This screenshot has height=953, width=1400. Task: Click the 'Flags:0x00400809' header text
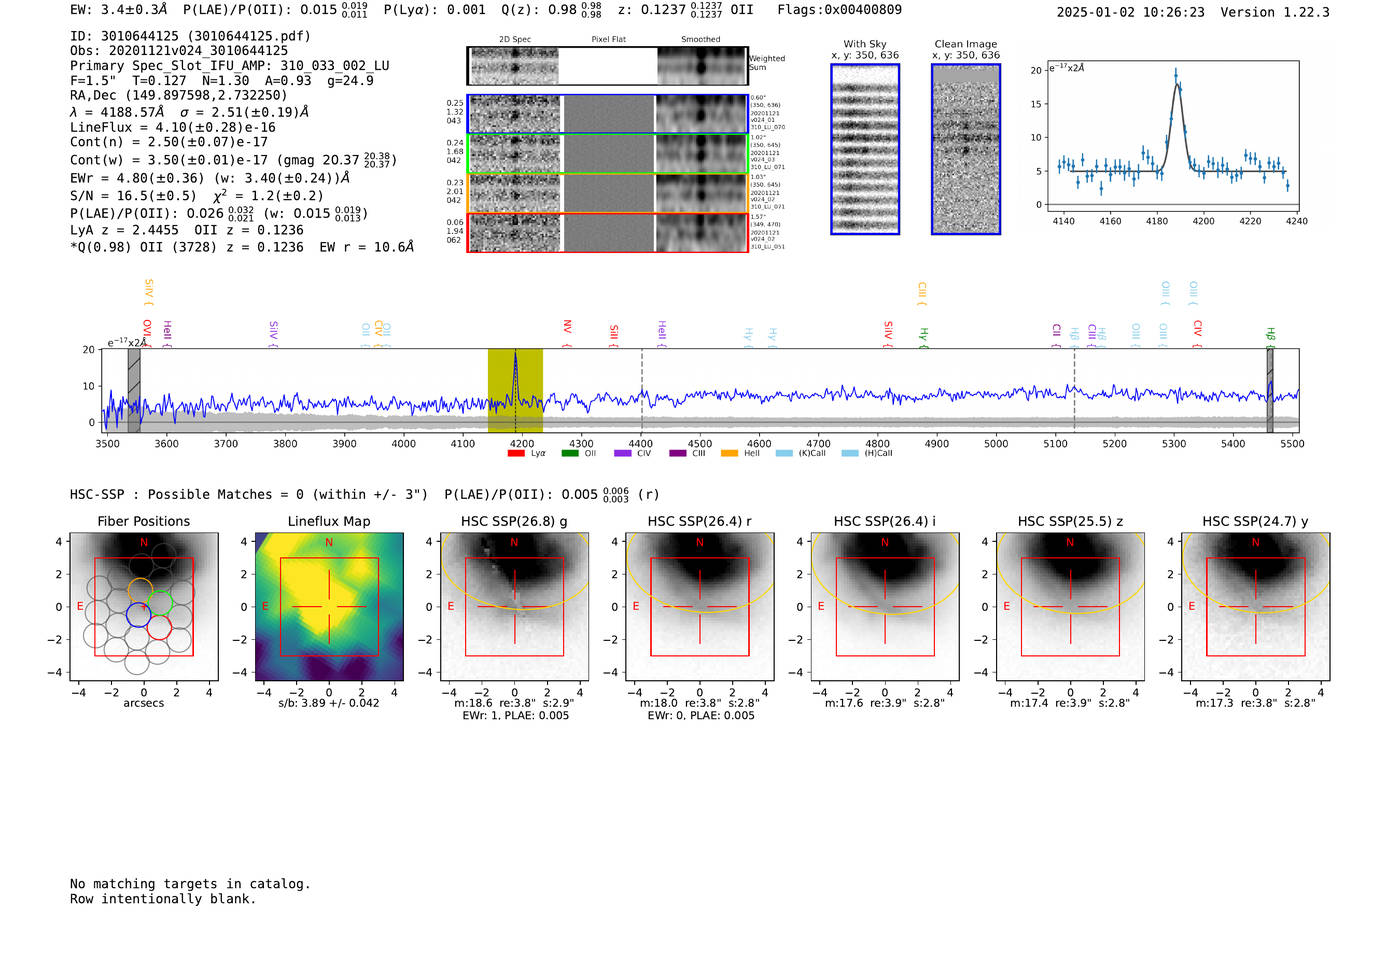839,10
